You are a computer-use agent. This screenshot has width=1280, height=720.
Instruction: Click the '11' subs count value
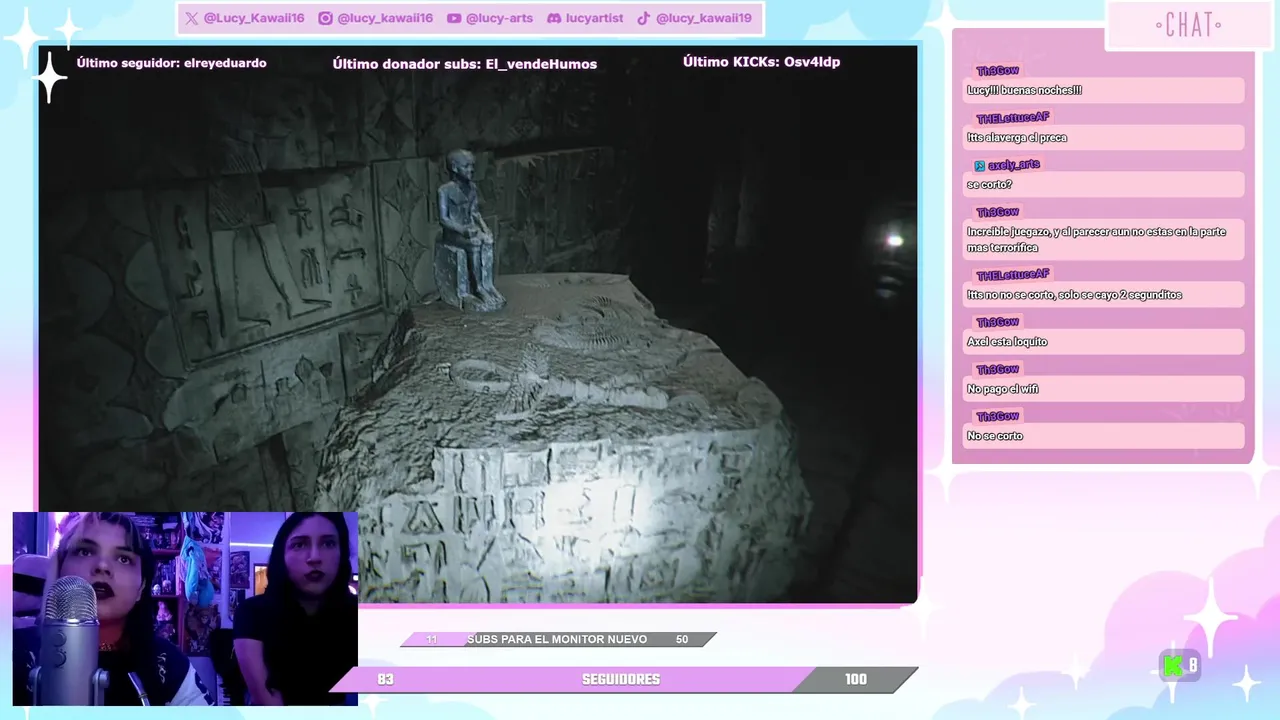pyautogui.click(x=431, y=639)
